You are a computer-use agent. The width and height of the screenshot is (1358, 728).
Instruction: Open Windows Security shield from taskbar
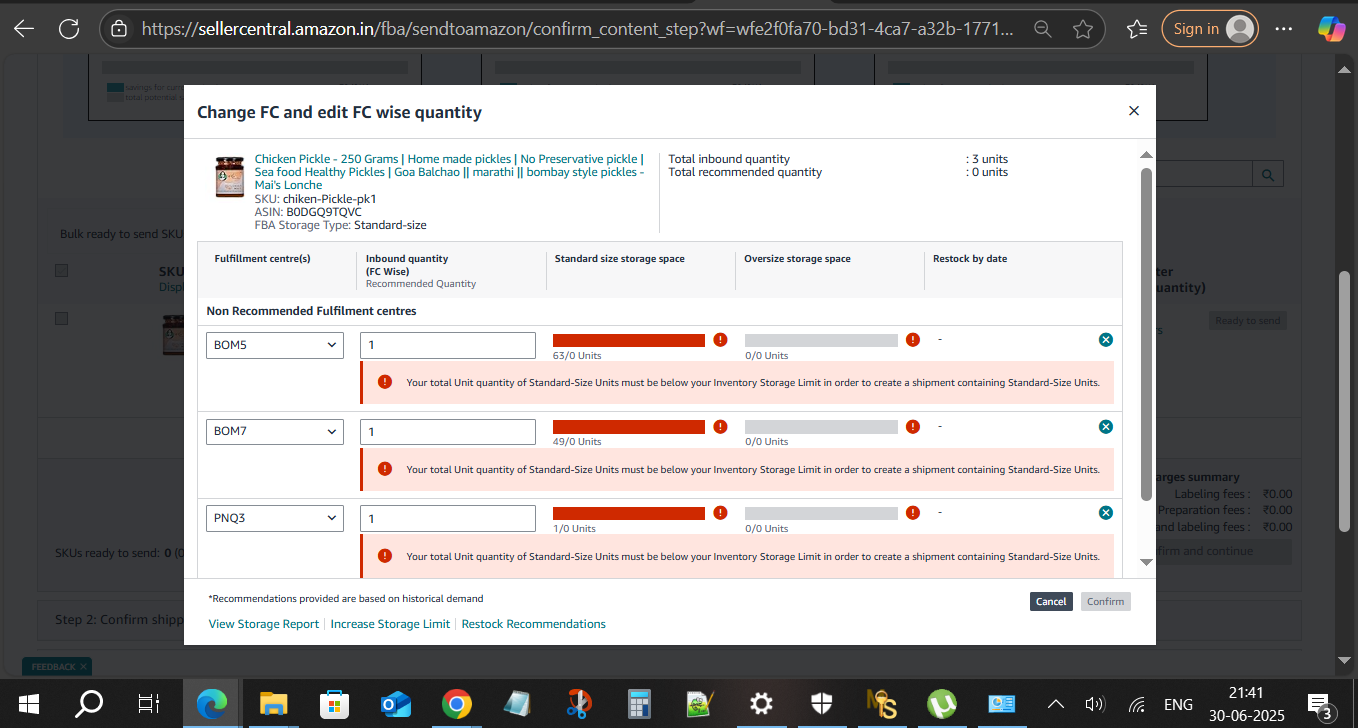coord(822,704)
